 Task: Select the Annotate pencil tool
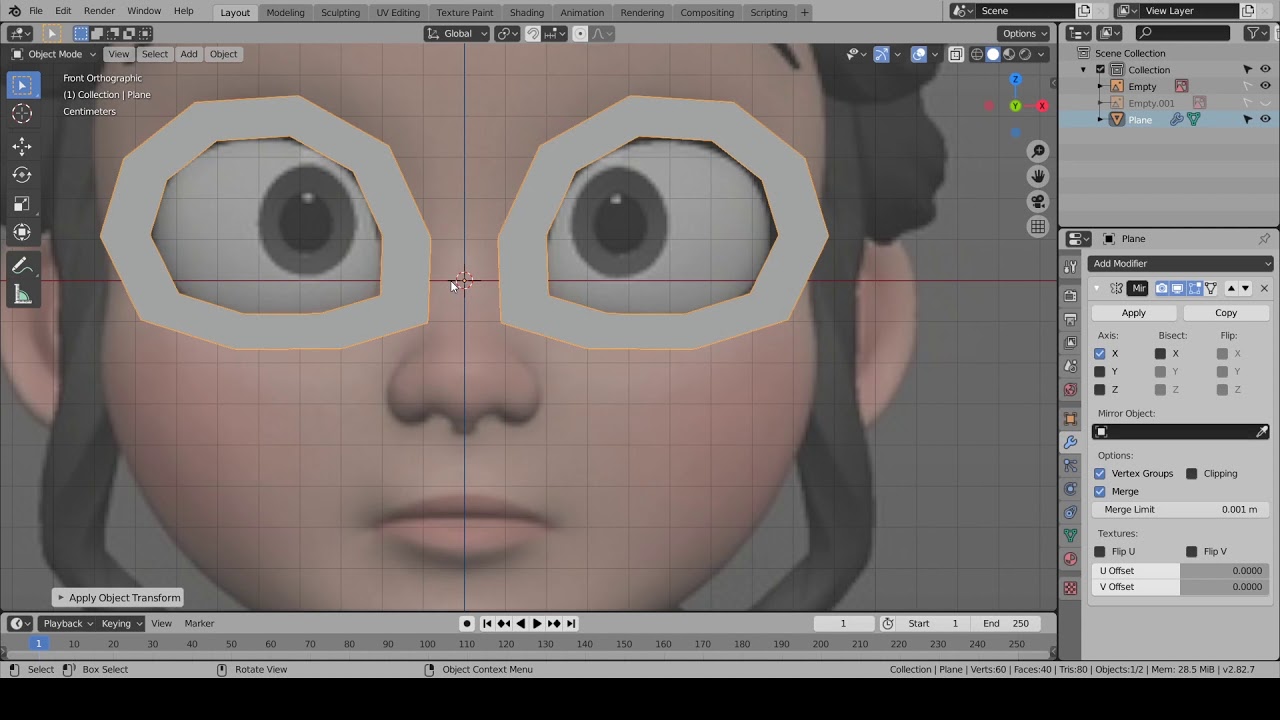tap(22, 266)
